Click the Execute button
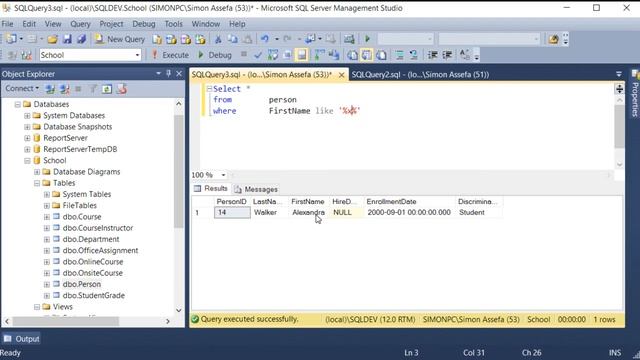Image resolution: width=640 pixels, height=360 pixels. click(x=170, y=55)
